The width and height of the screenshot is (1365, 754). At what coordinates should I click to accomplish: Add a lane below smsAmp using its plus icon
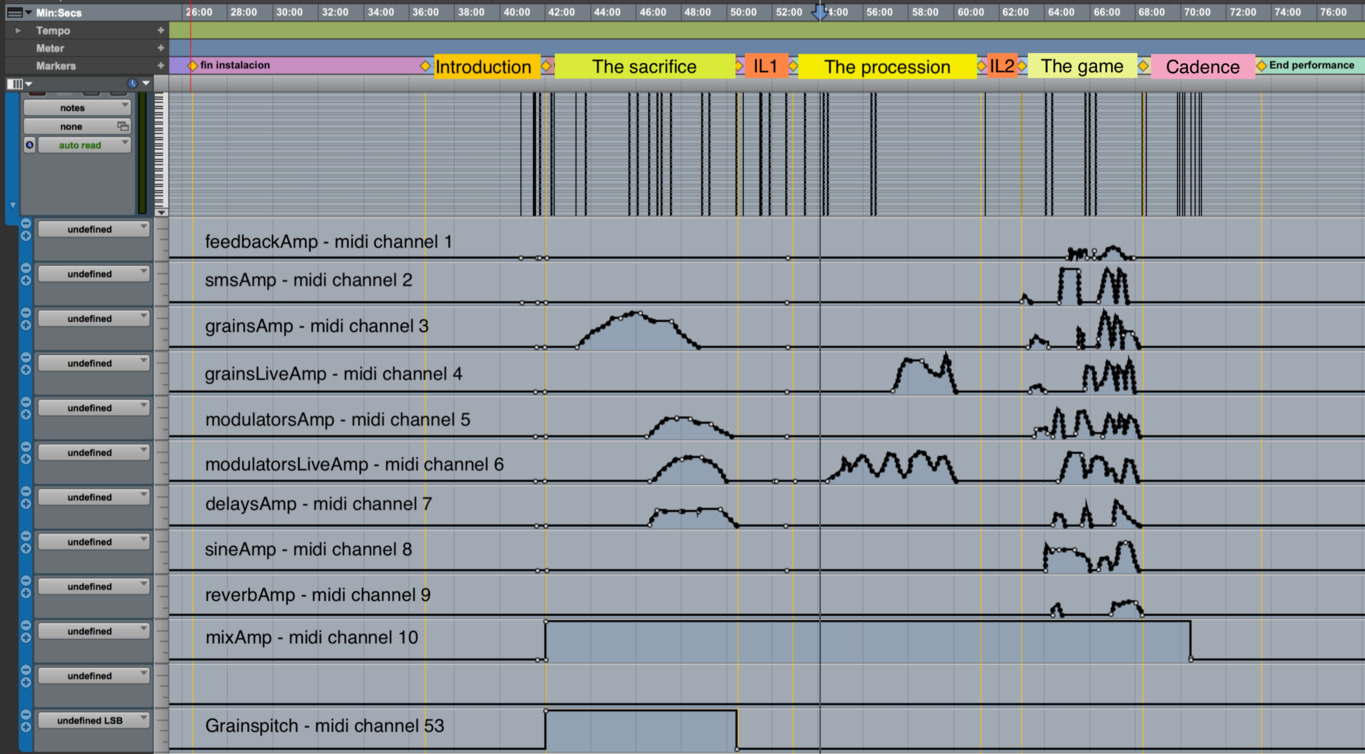click(x=26, y=280)
